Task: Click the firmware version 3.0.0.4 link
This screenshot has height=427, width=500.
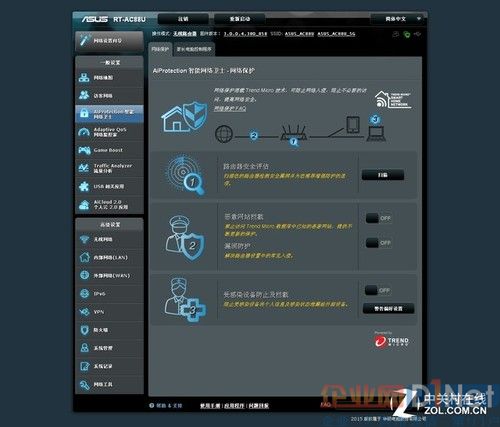Action: click(x=245, y=34)
